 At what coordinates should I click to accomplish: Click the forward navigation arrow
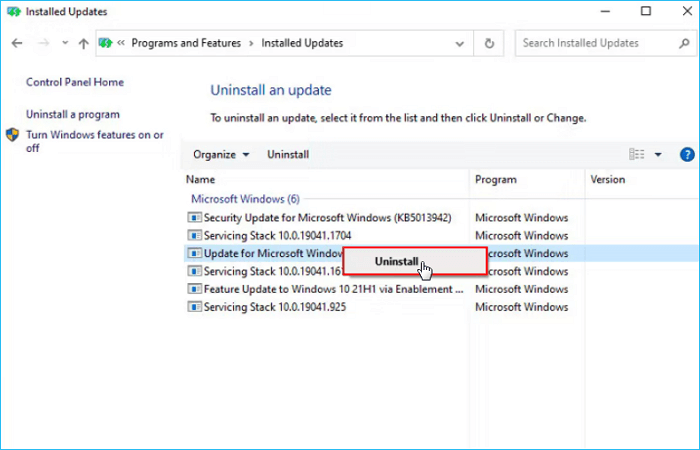43,43
